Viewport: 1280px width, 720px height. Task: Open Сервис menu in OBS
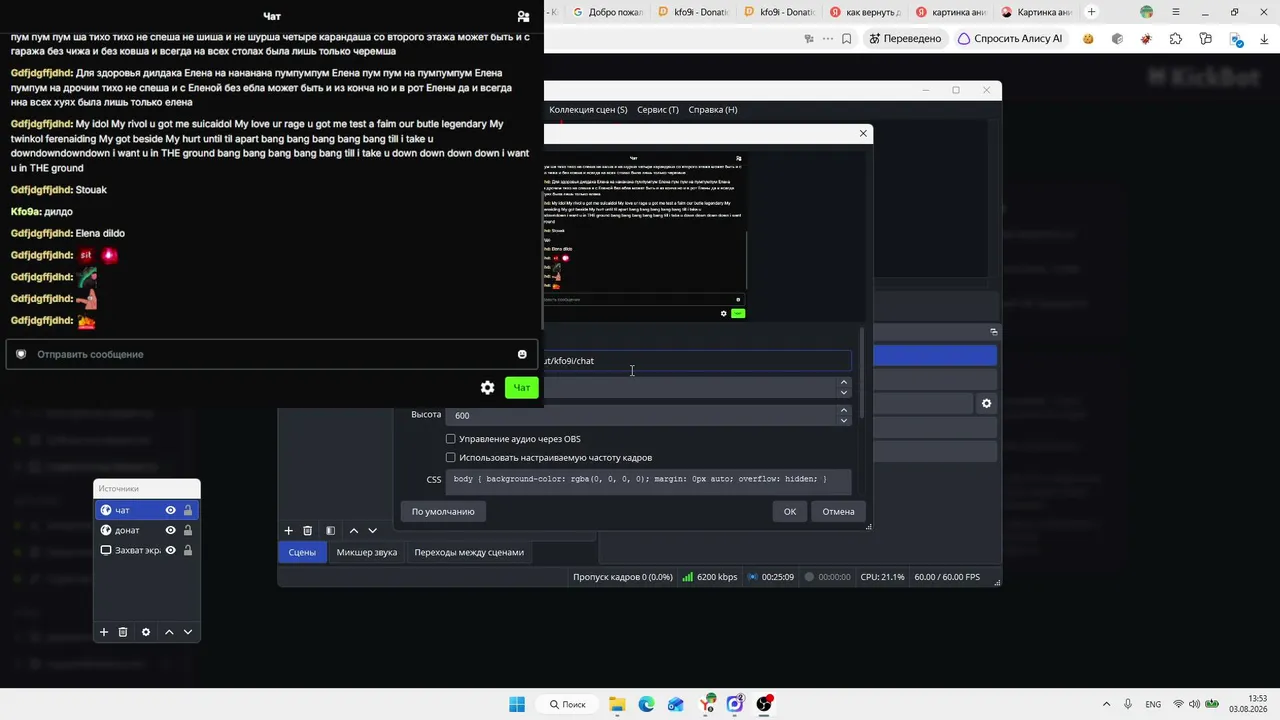pos(658,109)
